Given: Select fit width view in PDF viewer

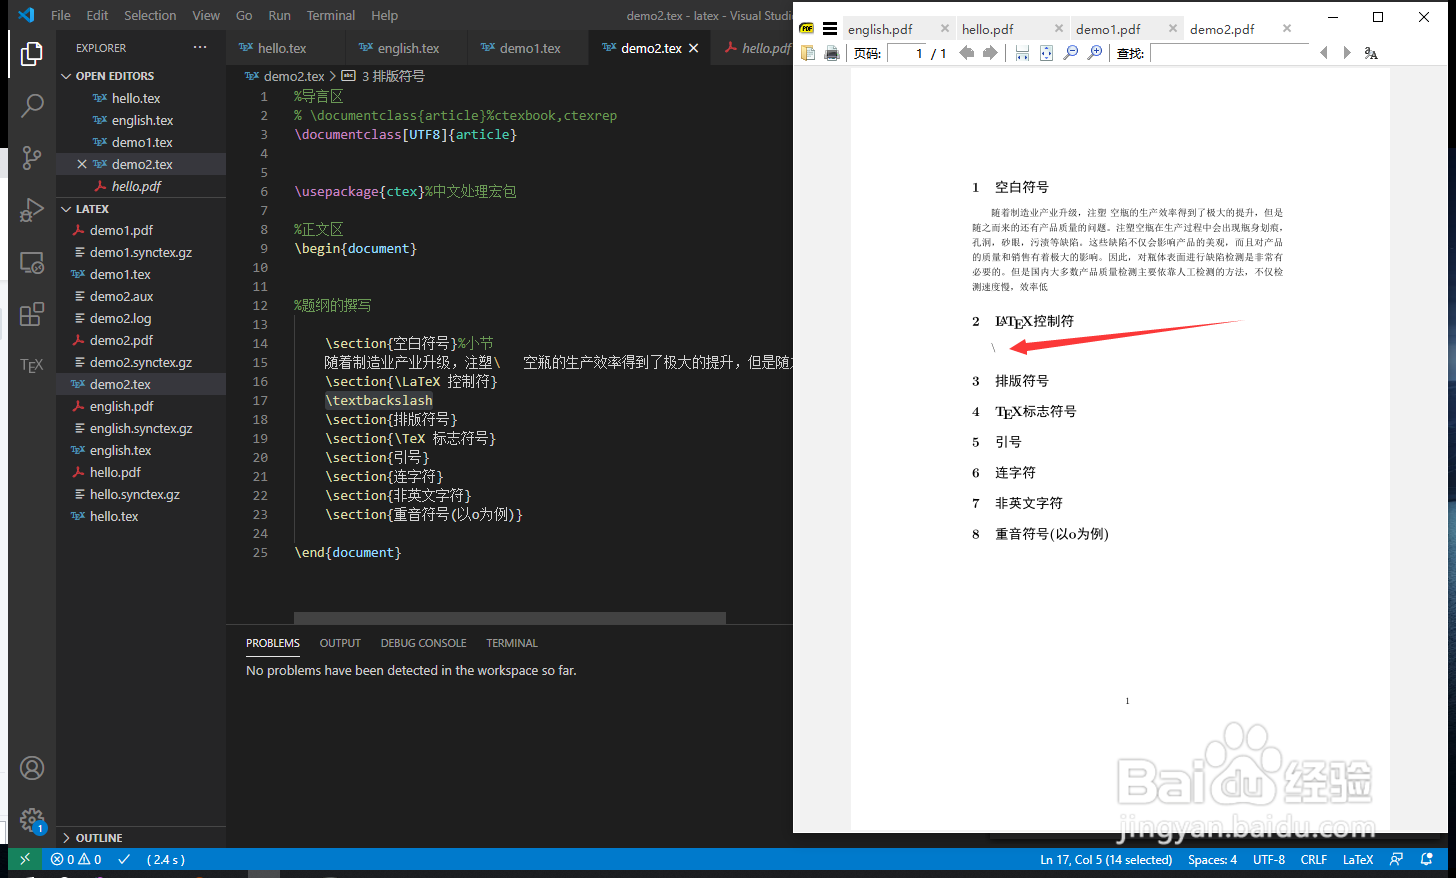Looking at the screenshot, I should click(x=1022, y=53).
